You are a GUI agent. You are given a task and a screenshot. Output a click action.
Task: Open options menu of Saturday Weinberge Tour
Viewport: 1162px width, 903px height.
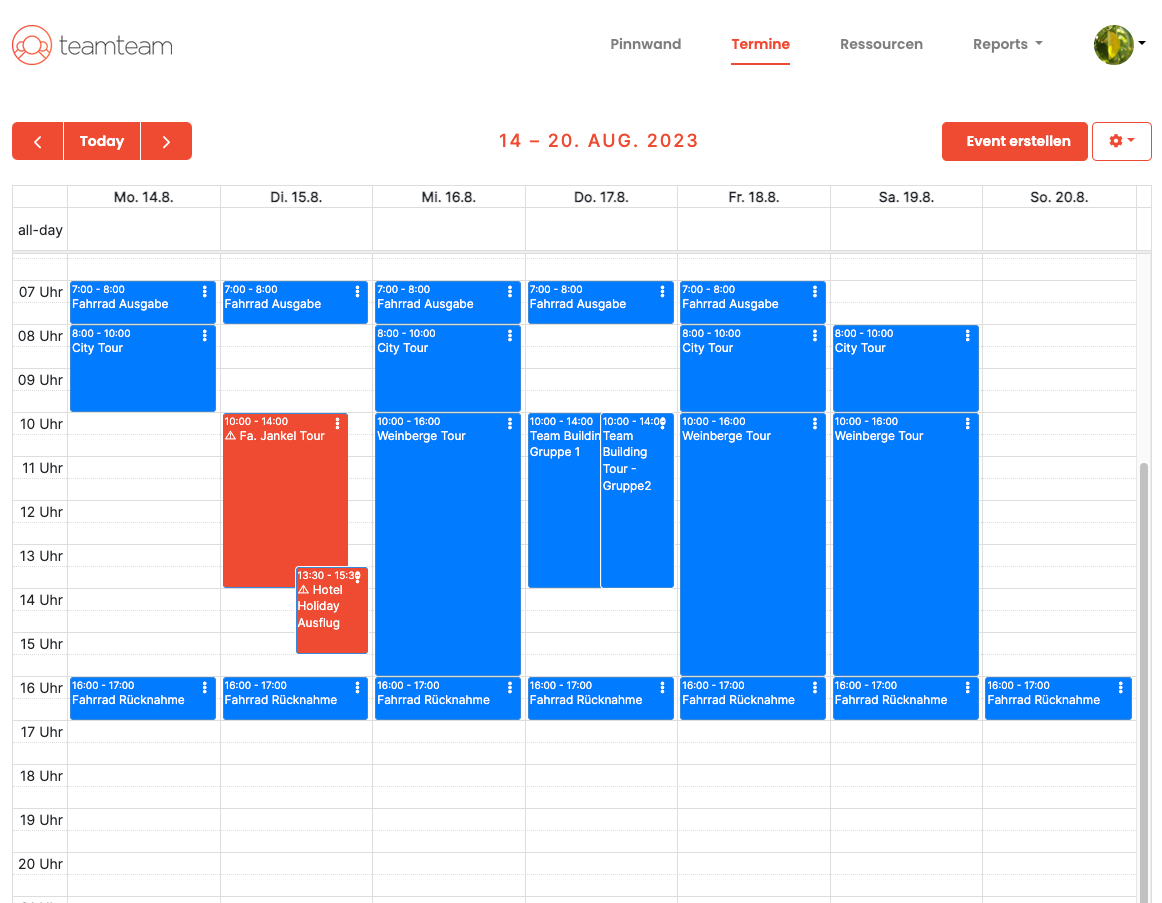968,424
